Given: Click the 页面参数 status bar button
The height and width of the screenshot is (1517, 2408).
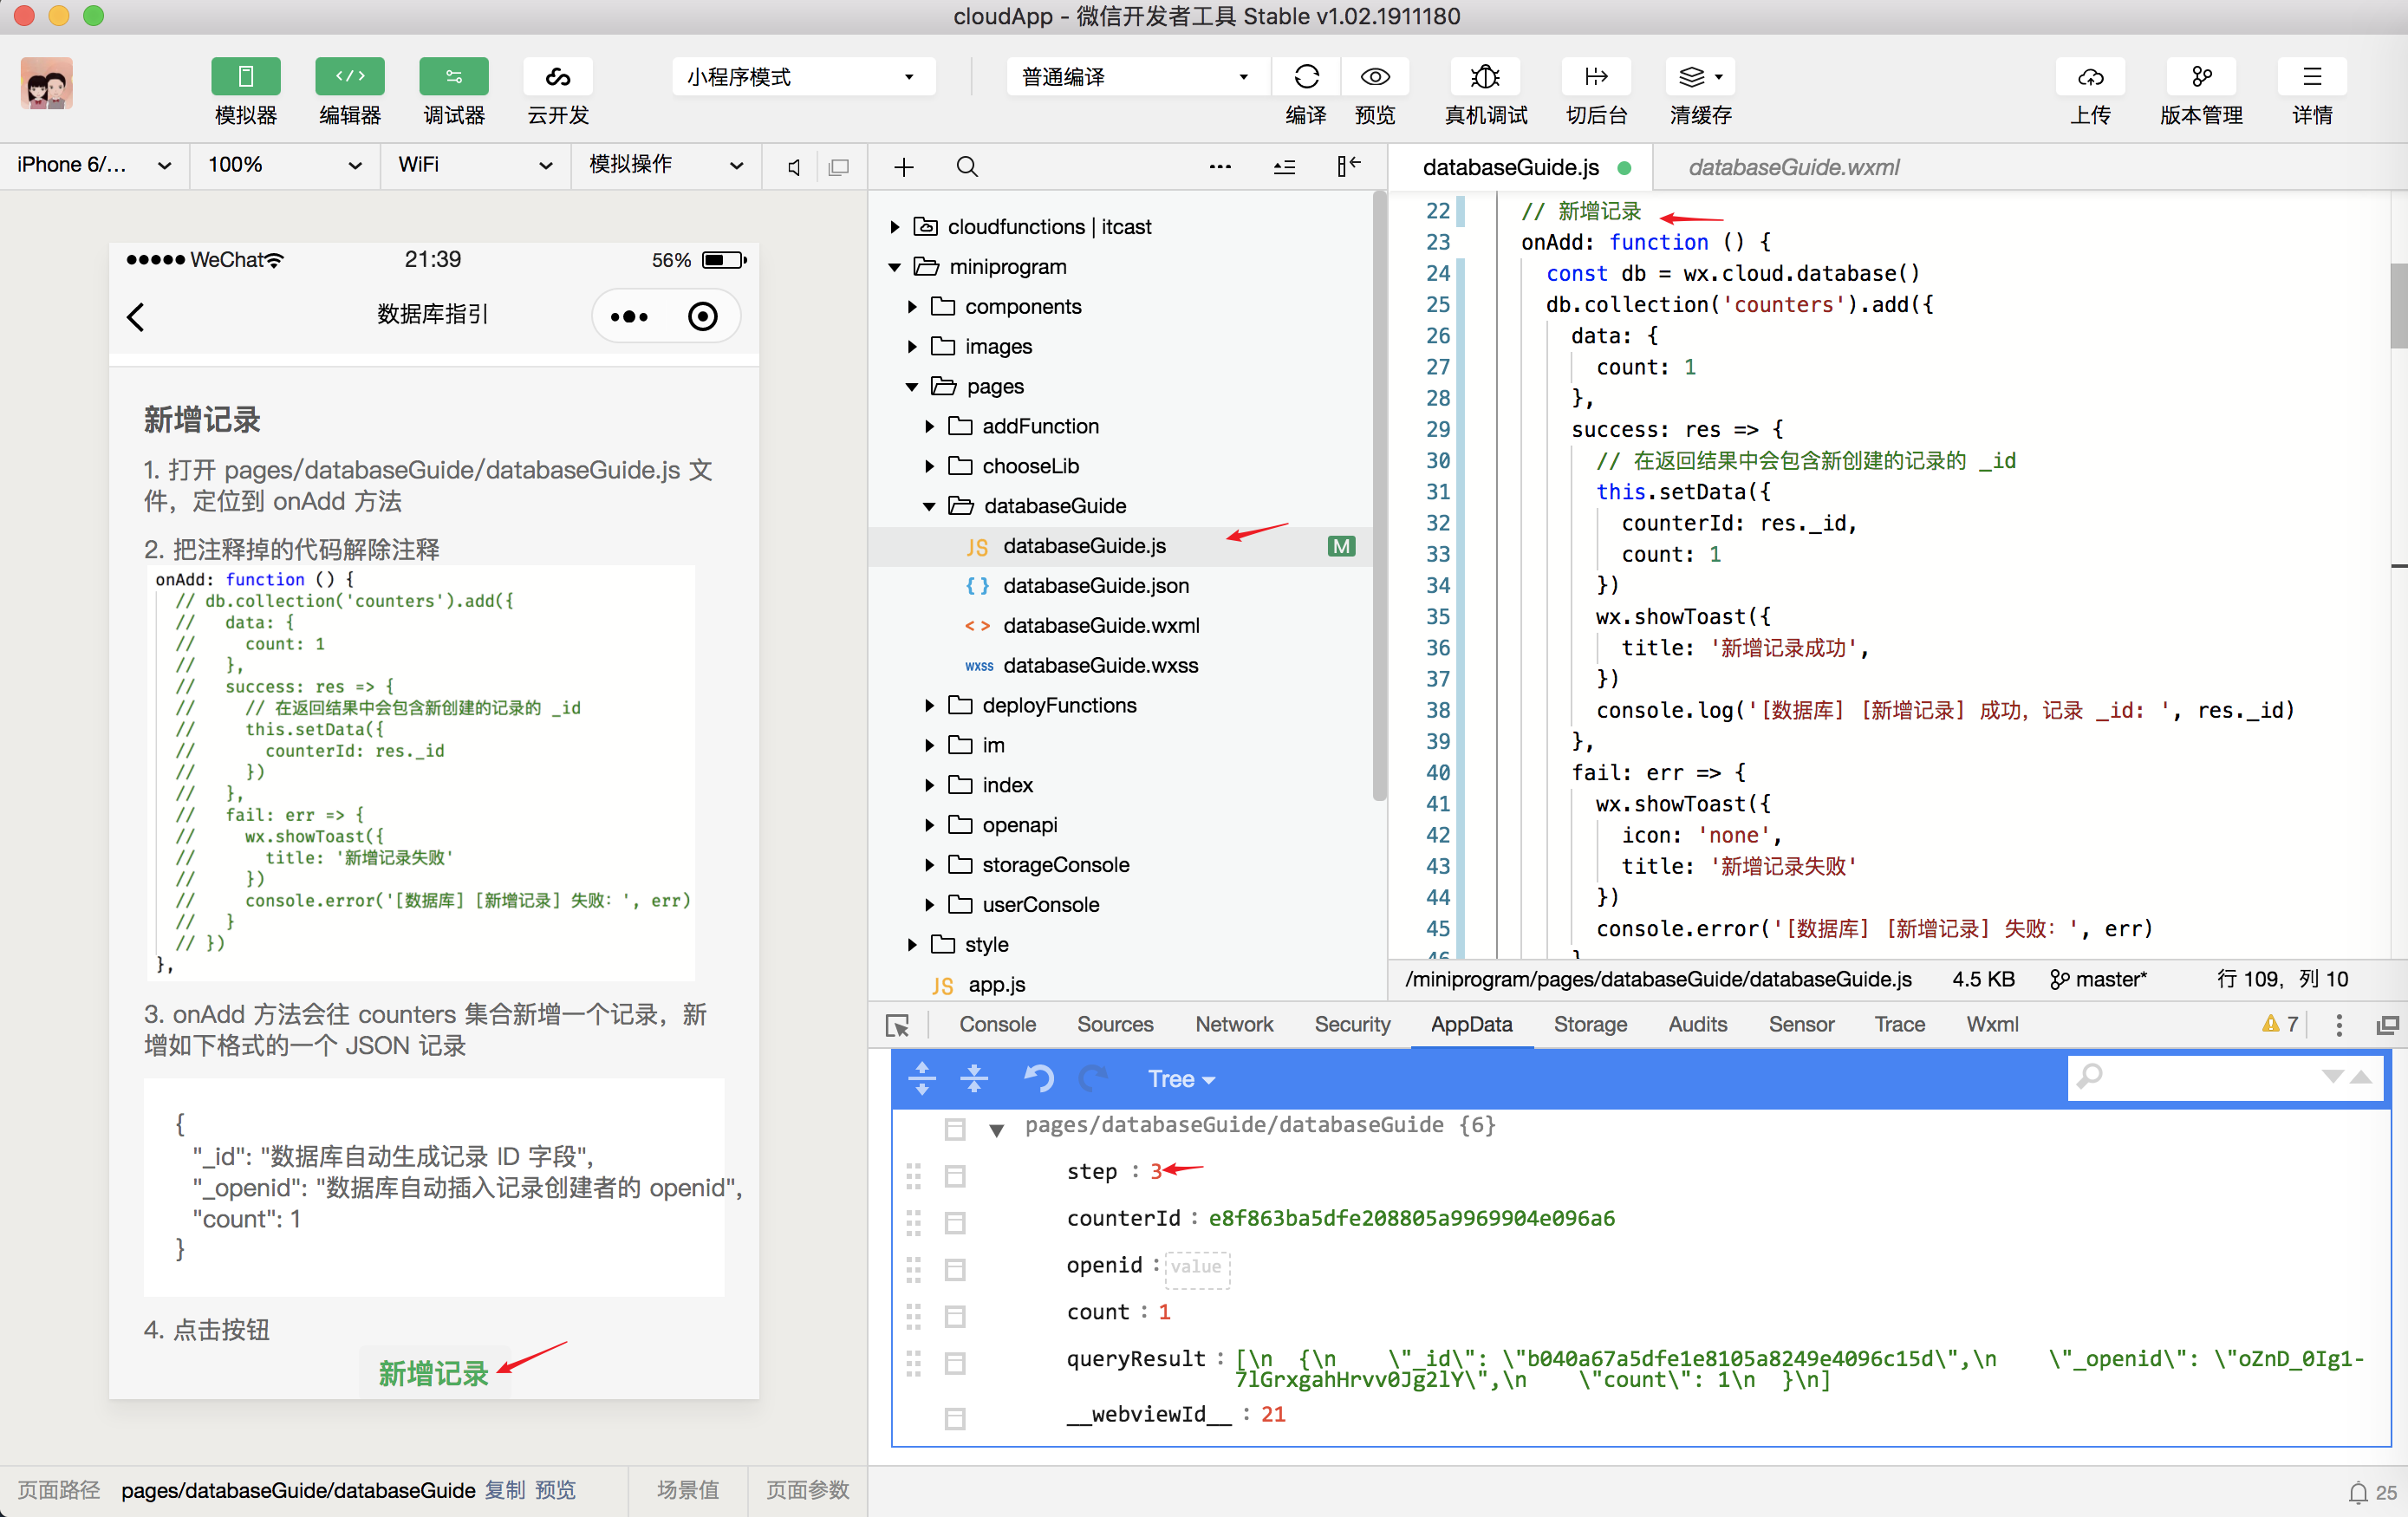Looking at the screenshot, I should 808,1491.
